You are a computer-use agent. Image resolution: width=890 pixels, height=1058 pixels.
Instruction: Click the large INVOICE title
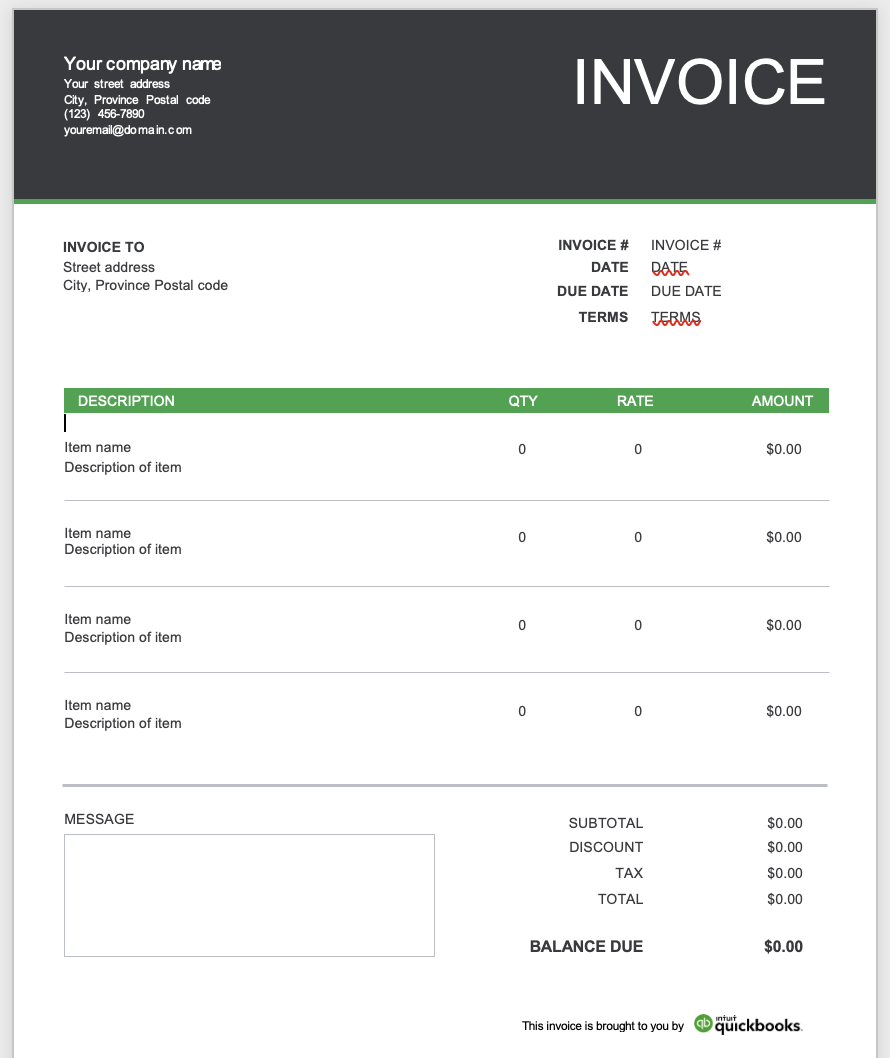(x=699, y=82)
